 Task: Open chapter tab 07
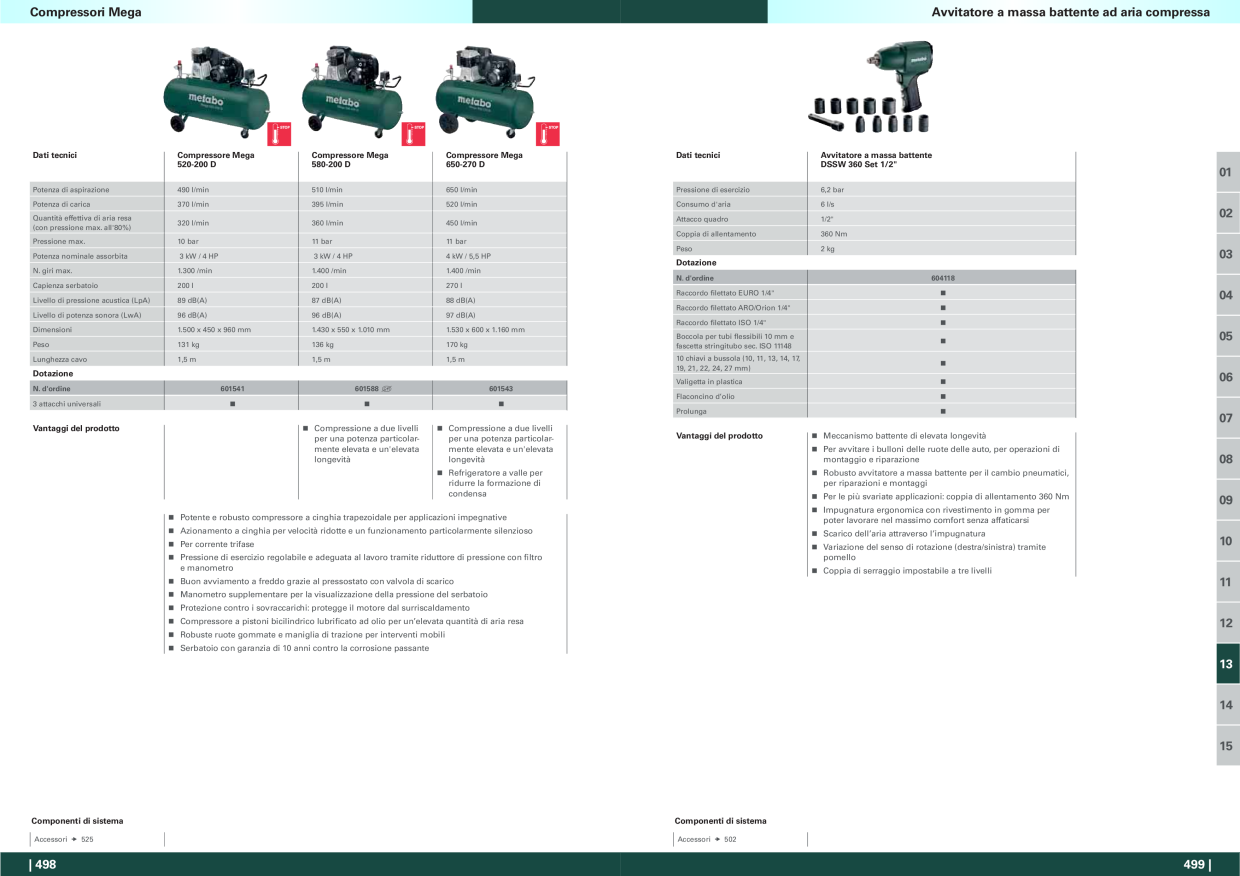(x=1227, y=418)
